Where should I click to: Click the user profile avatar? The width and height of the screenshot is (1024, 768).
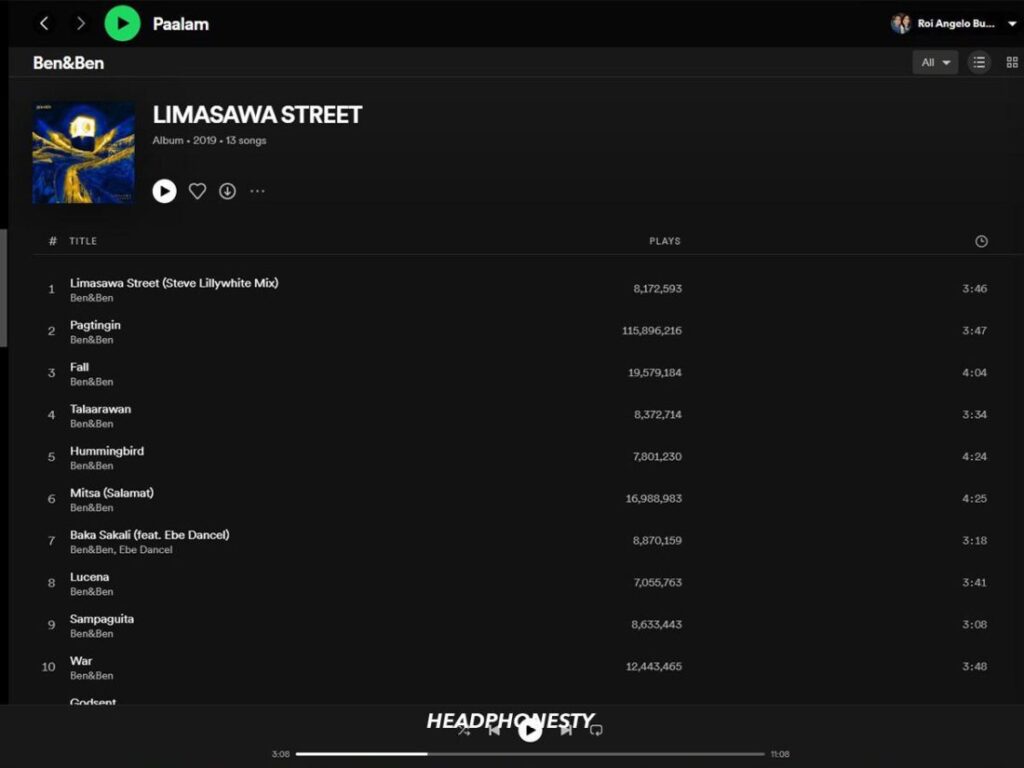point(901,24)
